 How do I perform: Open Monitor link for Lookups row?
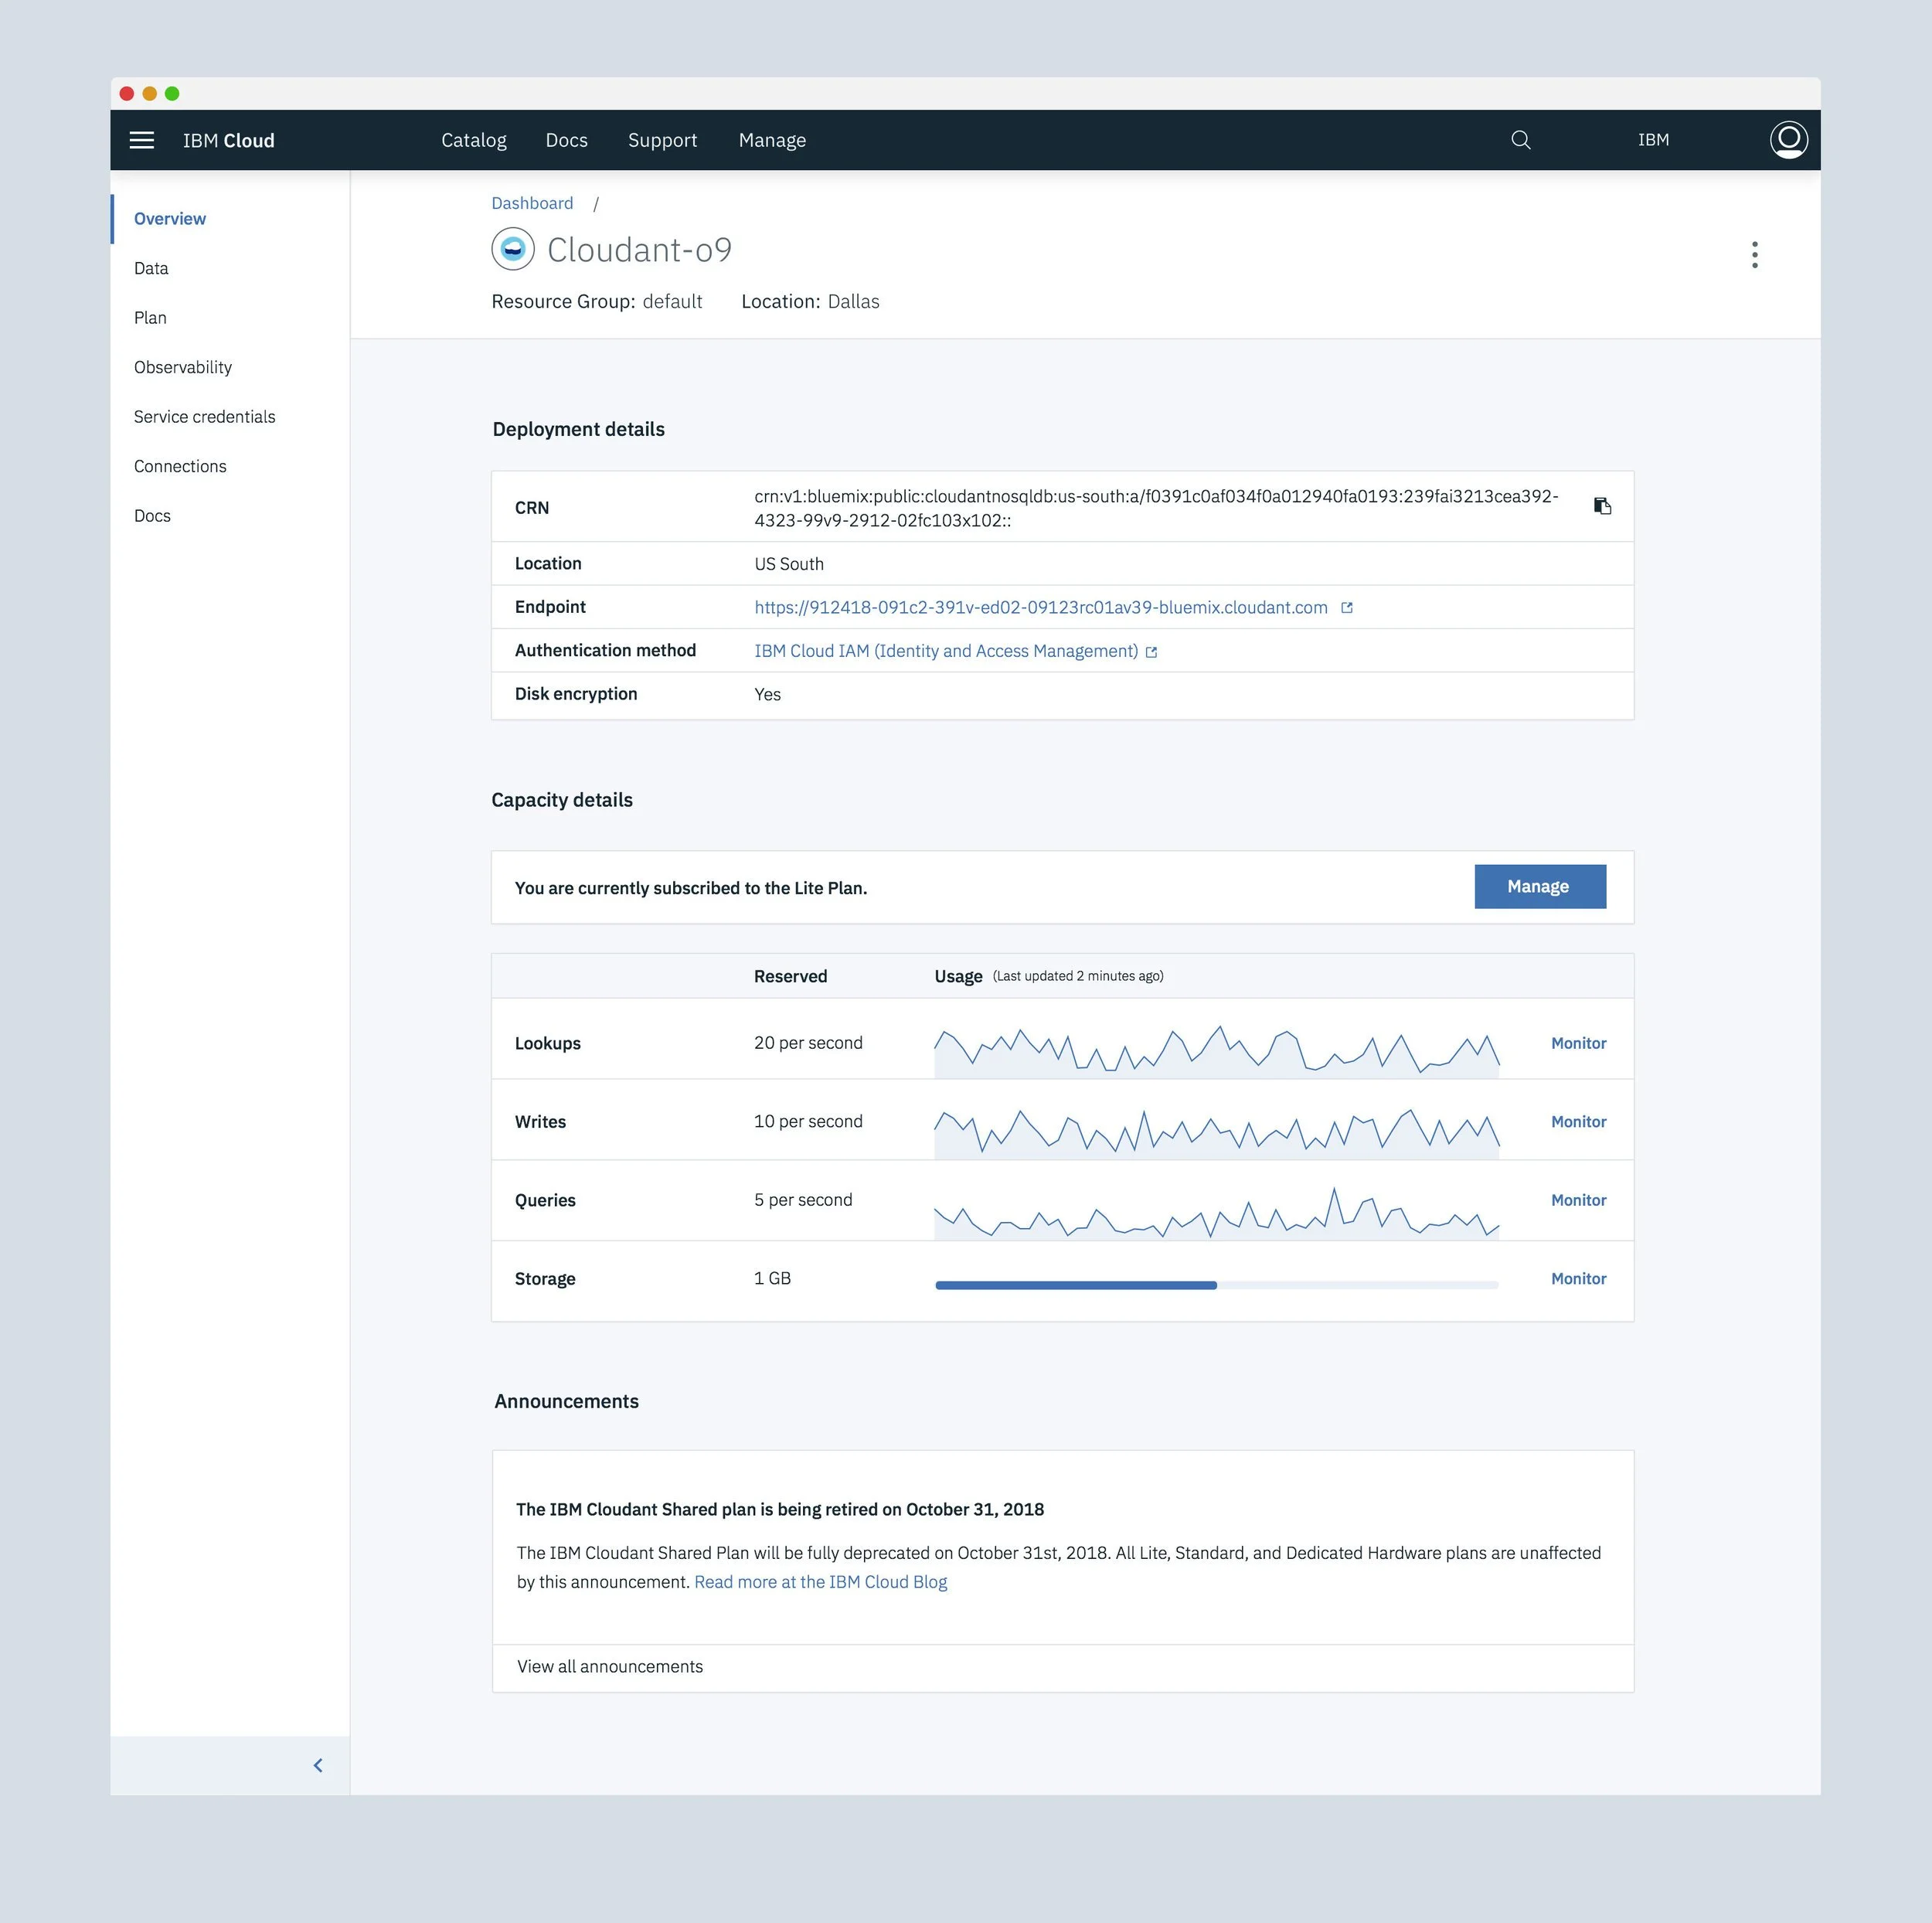tap(1578, 1043)
